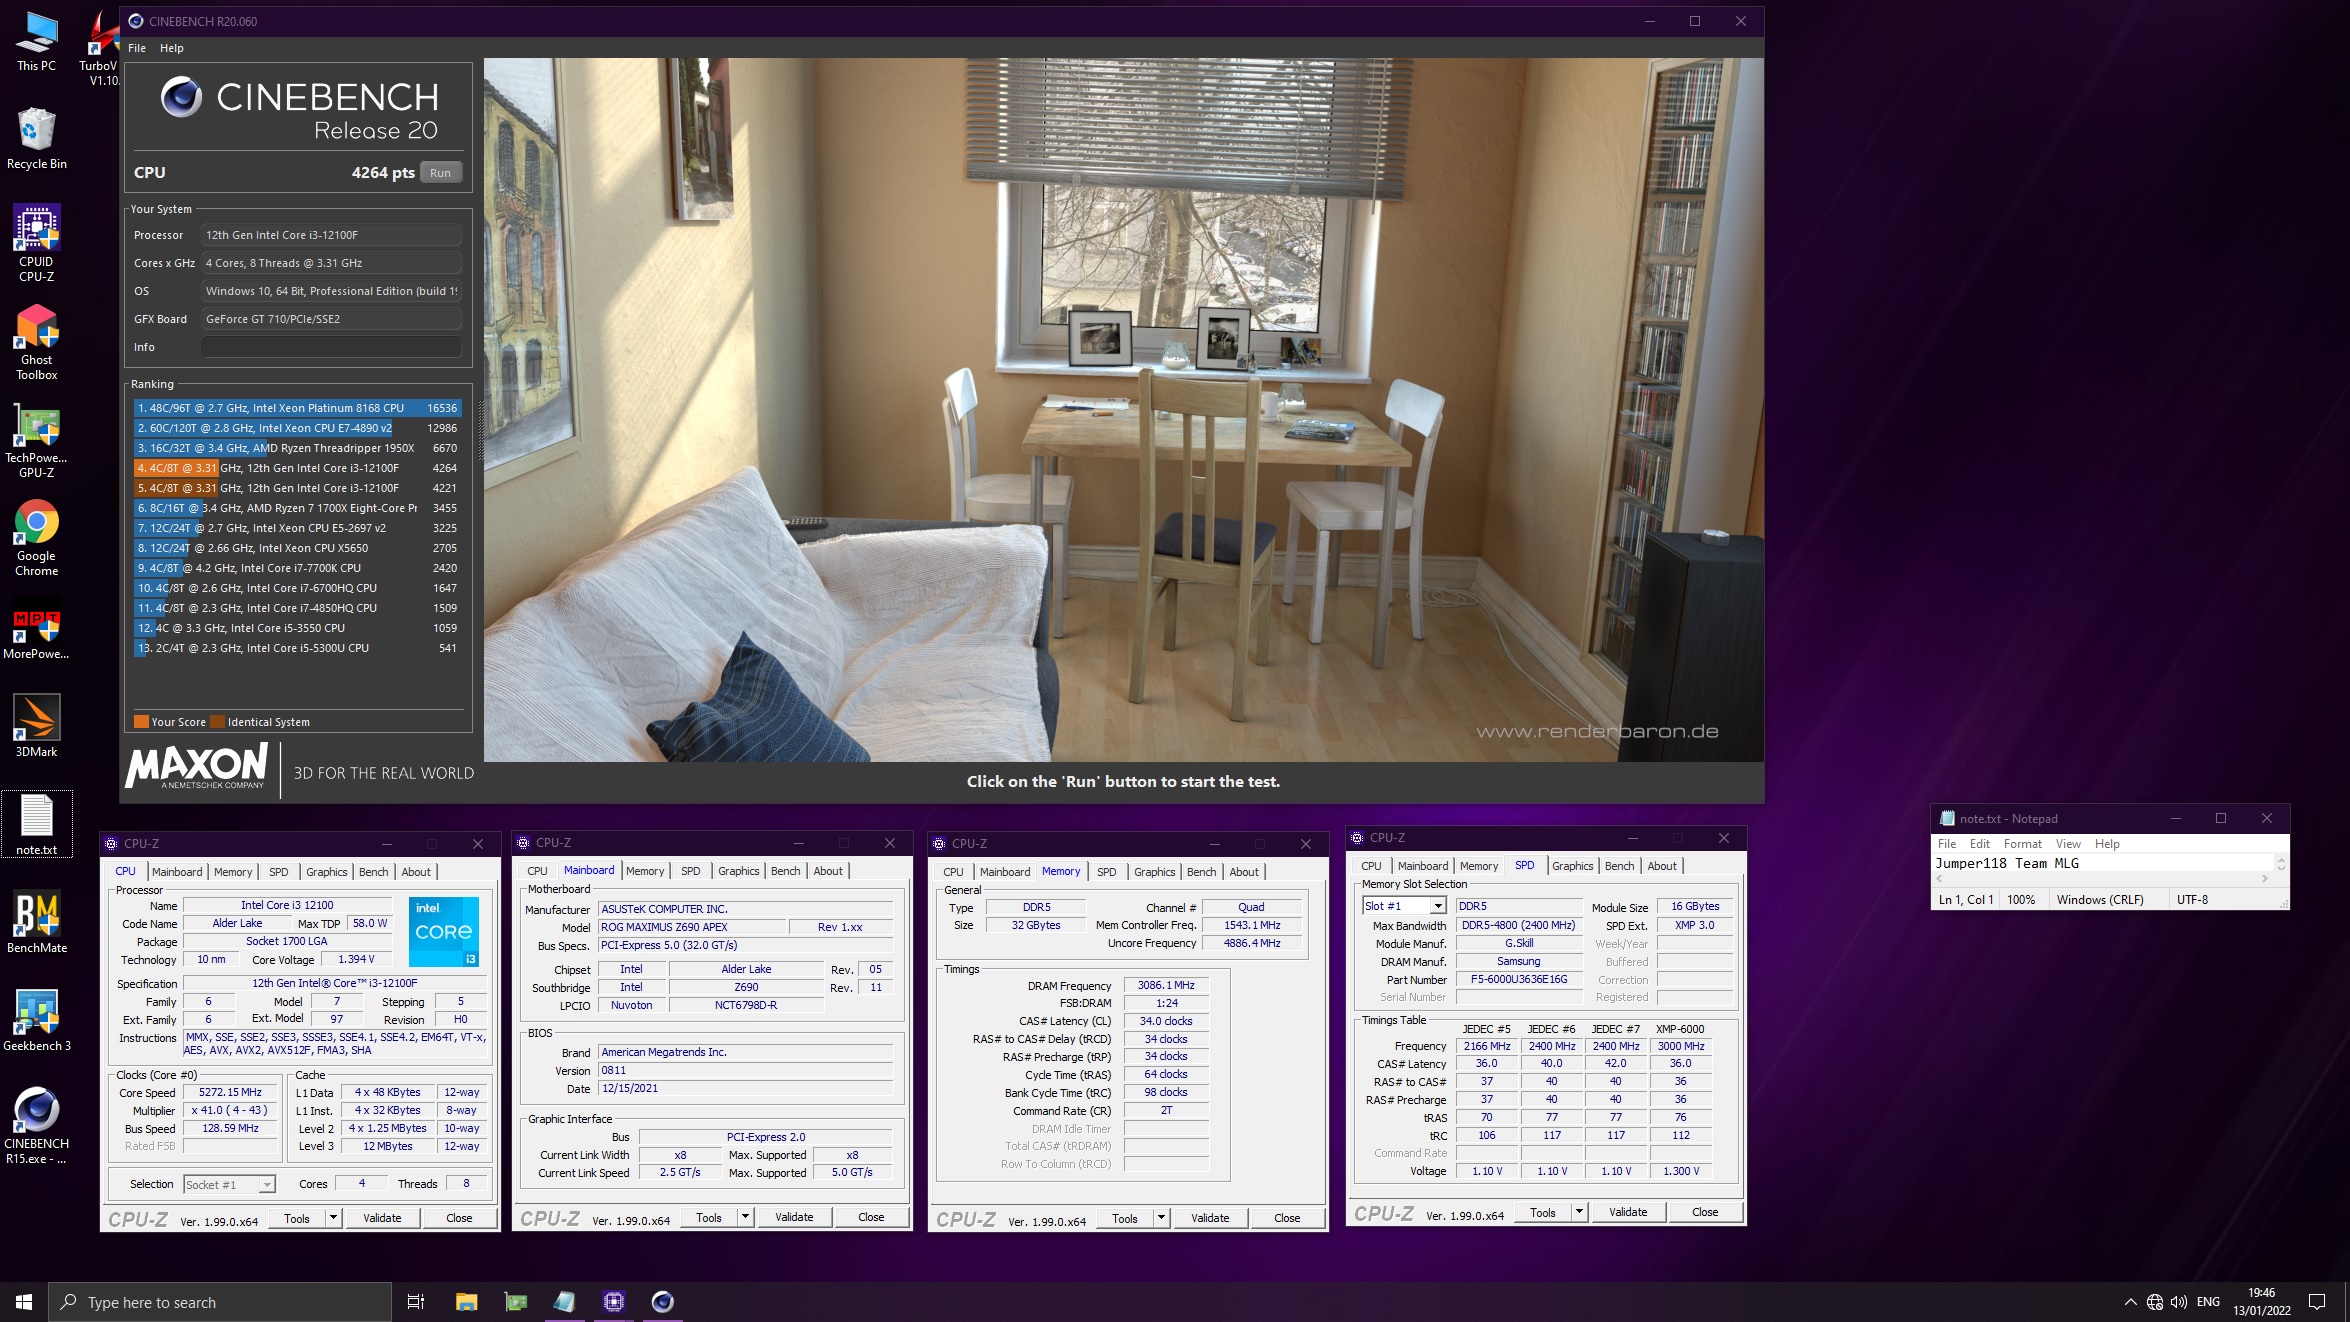2350x1322 pixels.
Task: Switch to Notepad in the taskbar
Action: point(564,1302)
